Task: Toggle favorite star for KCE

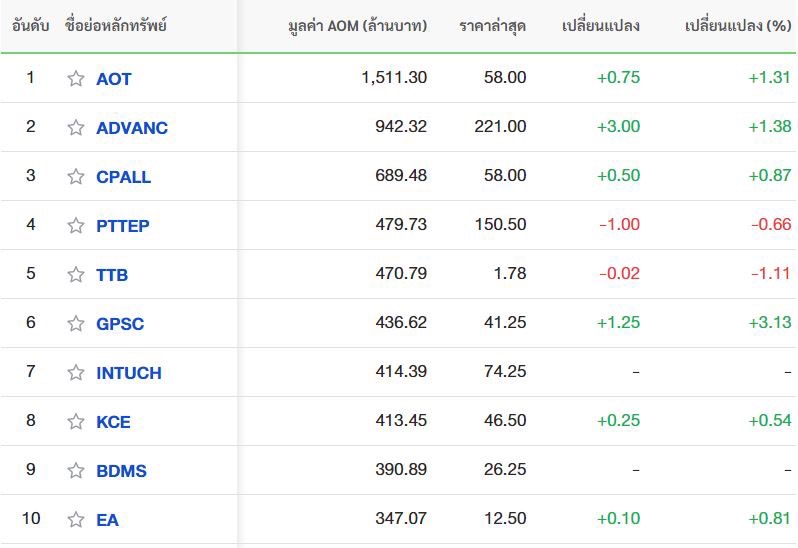Action: pos(76,421)
